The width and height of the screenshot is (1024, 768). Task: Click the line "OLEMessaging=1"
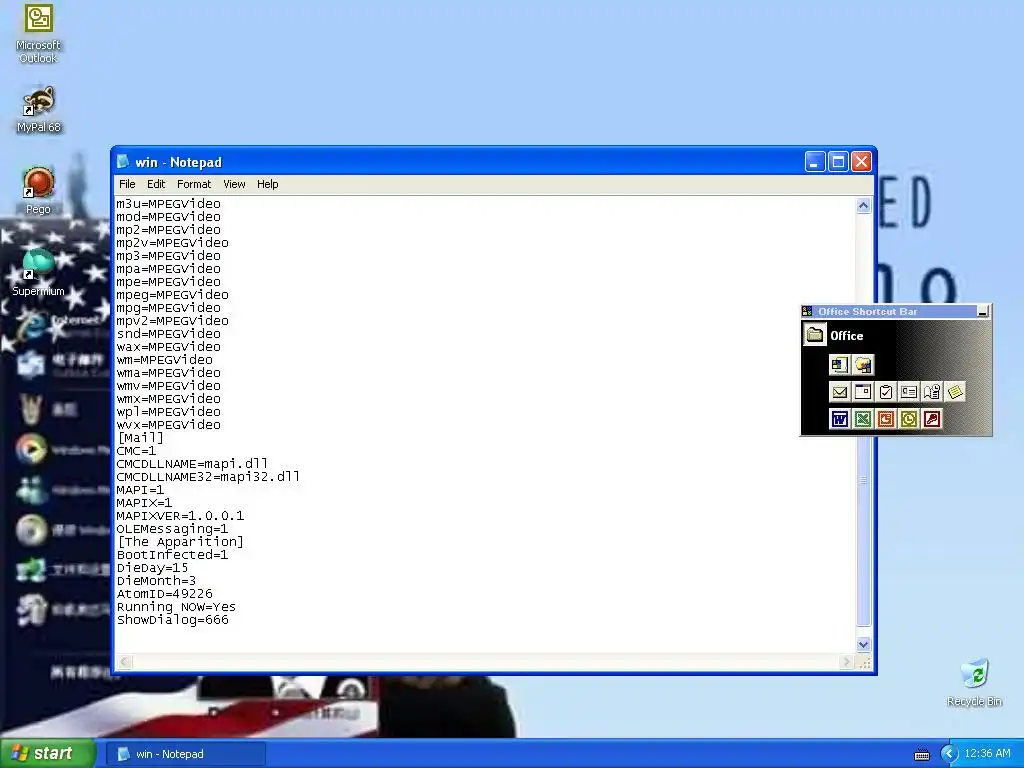click(172, 529)
